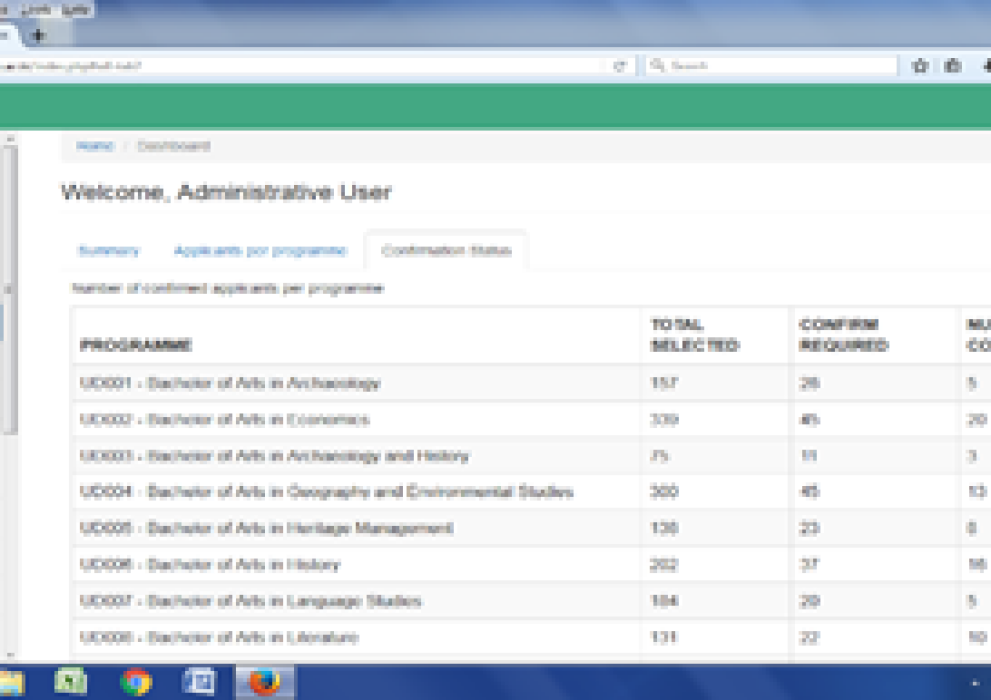
Task: Click the browser address bar
Action: point(300,66)
